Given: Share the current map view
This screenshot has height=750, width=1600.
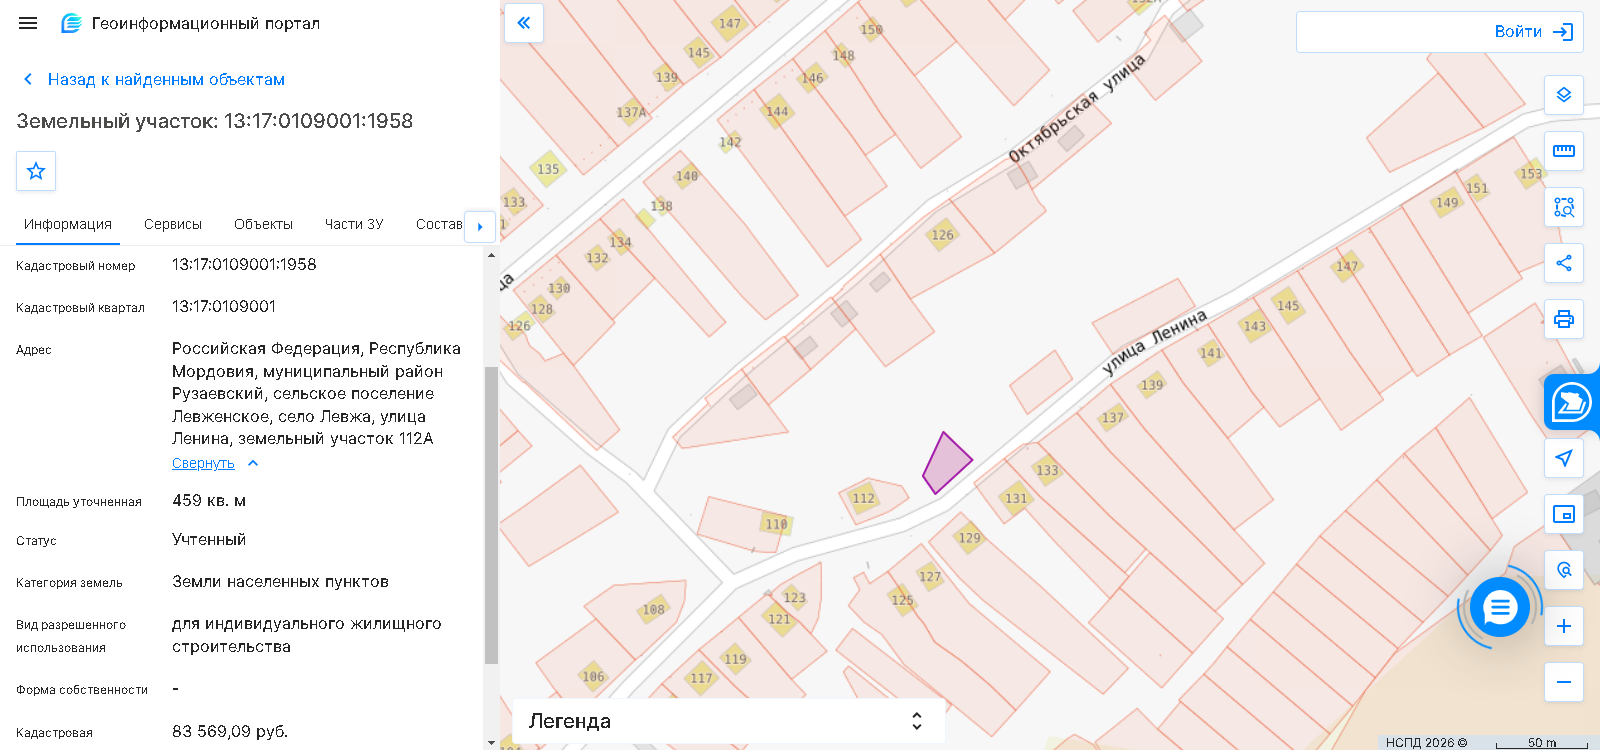Looking at the screenshot, I should (1564, 263).
